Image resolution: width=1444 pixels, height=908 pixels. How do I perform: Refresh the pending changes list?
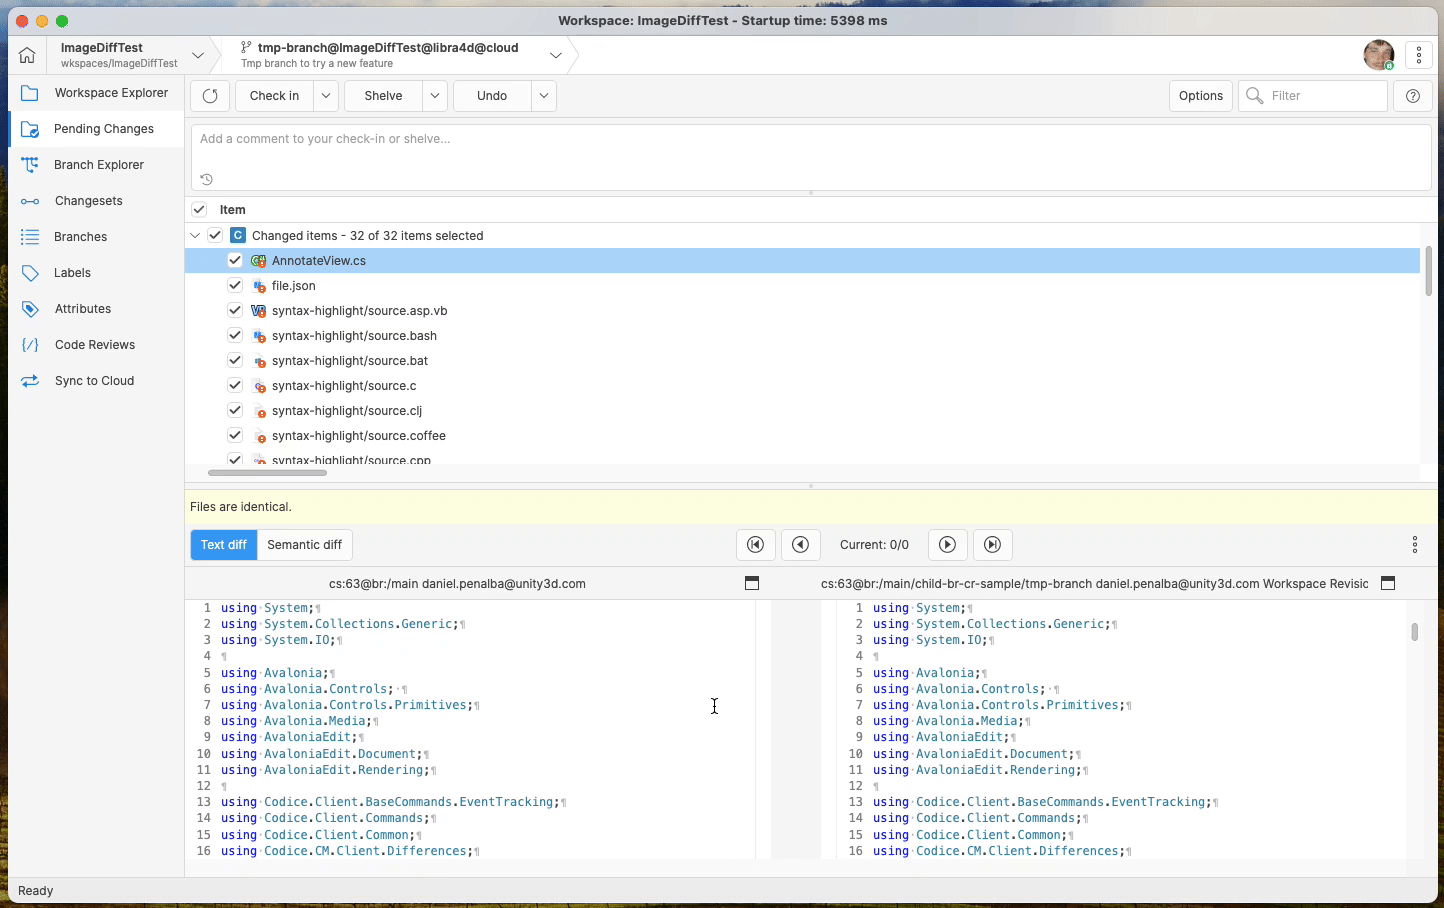(x=209, y=96)
